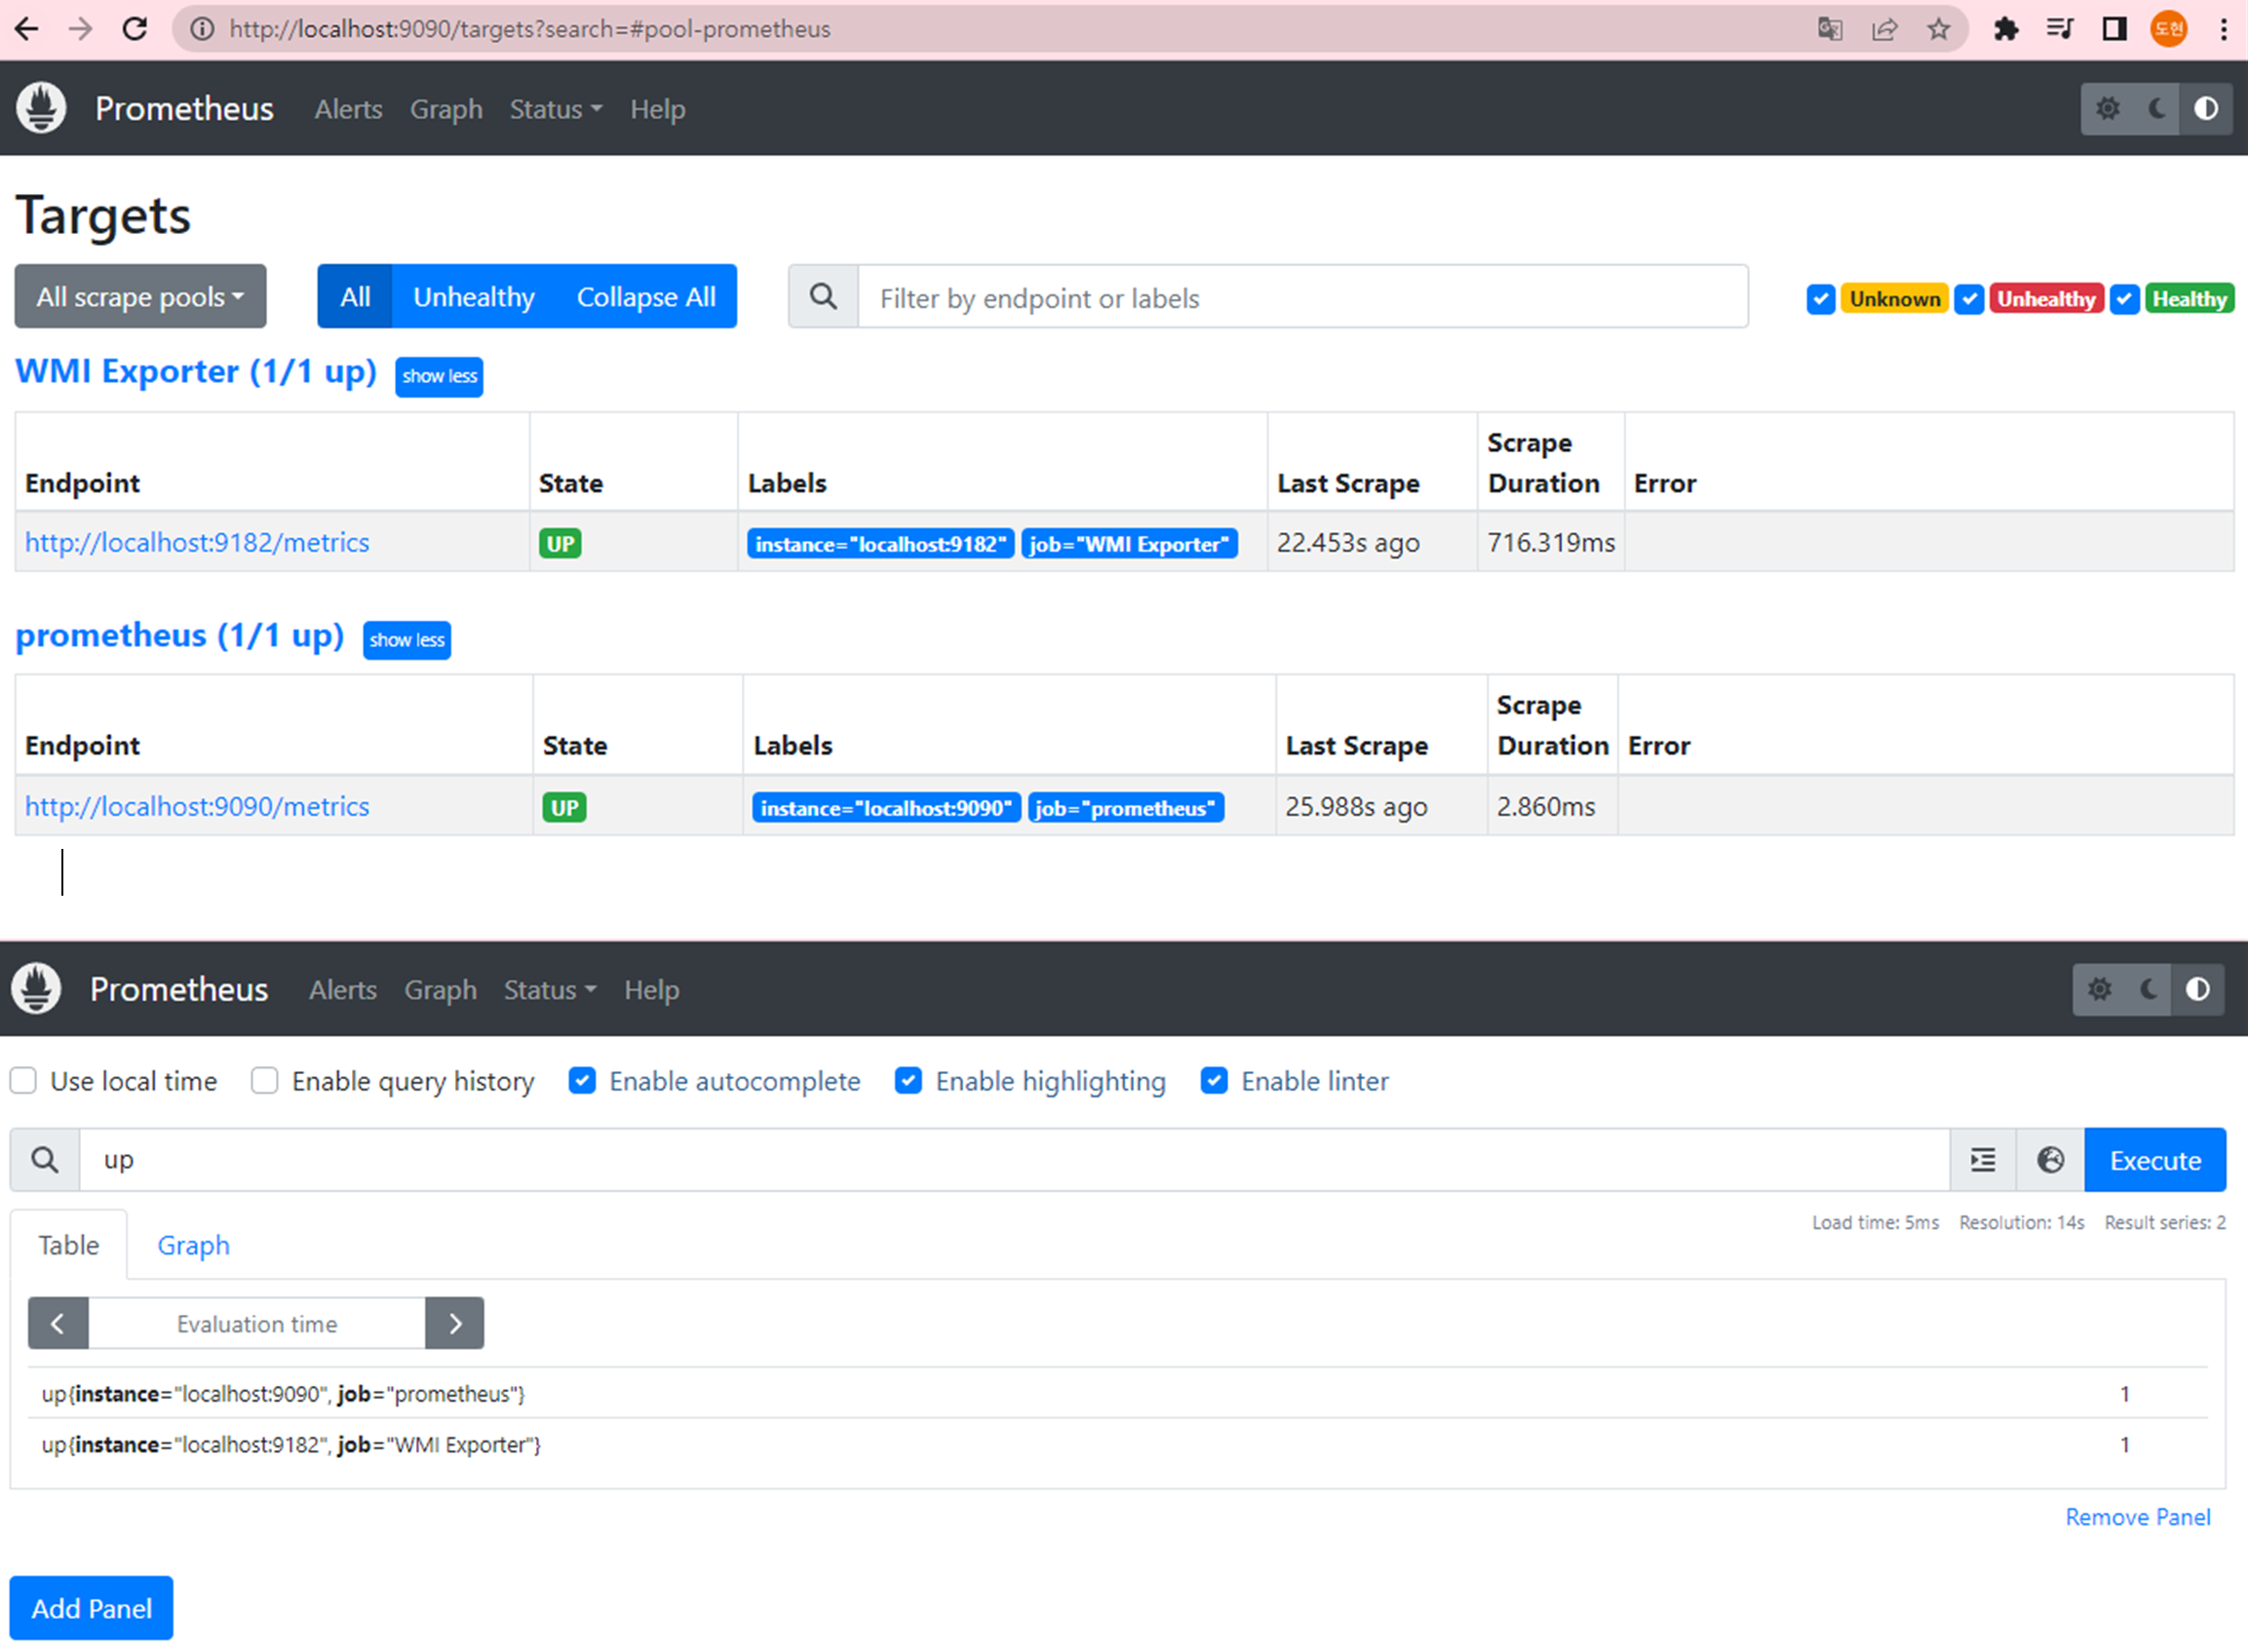2248x1652 pixels.
Task: Uncheck the Unhealthy filter checkbox
Action: [x=1968, y=299]
